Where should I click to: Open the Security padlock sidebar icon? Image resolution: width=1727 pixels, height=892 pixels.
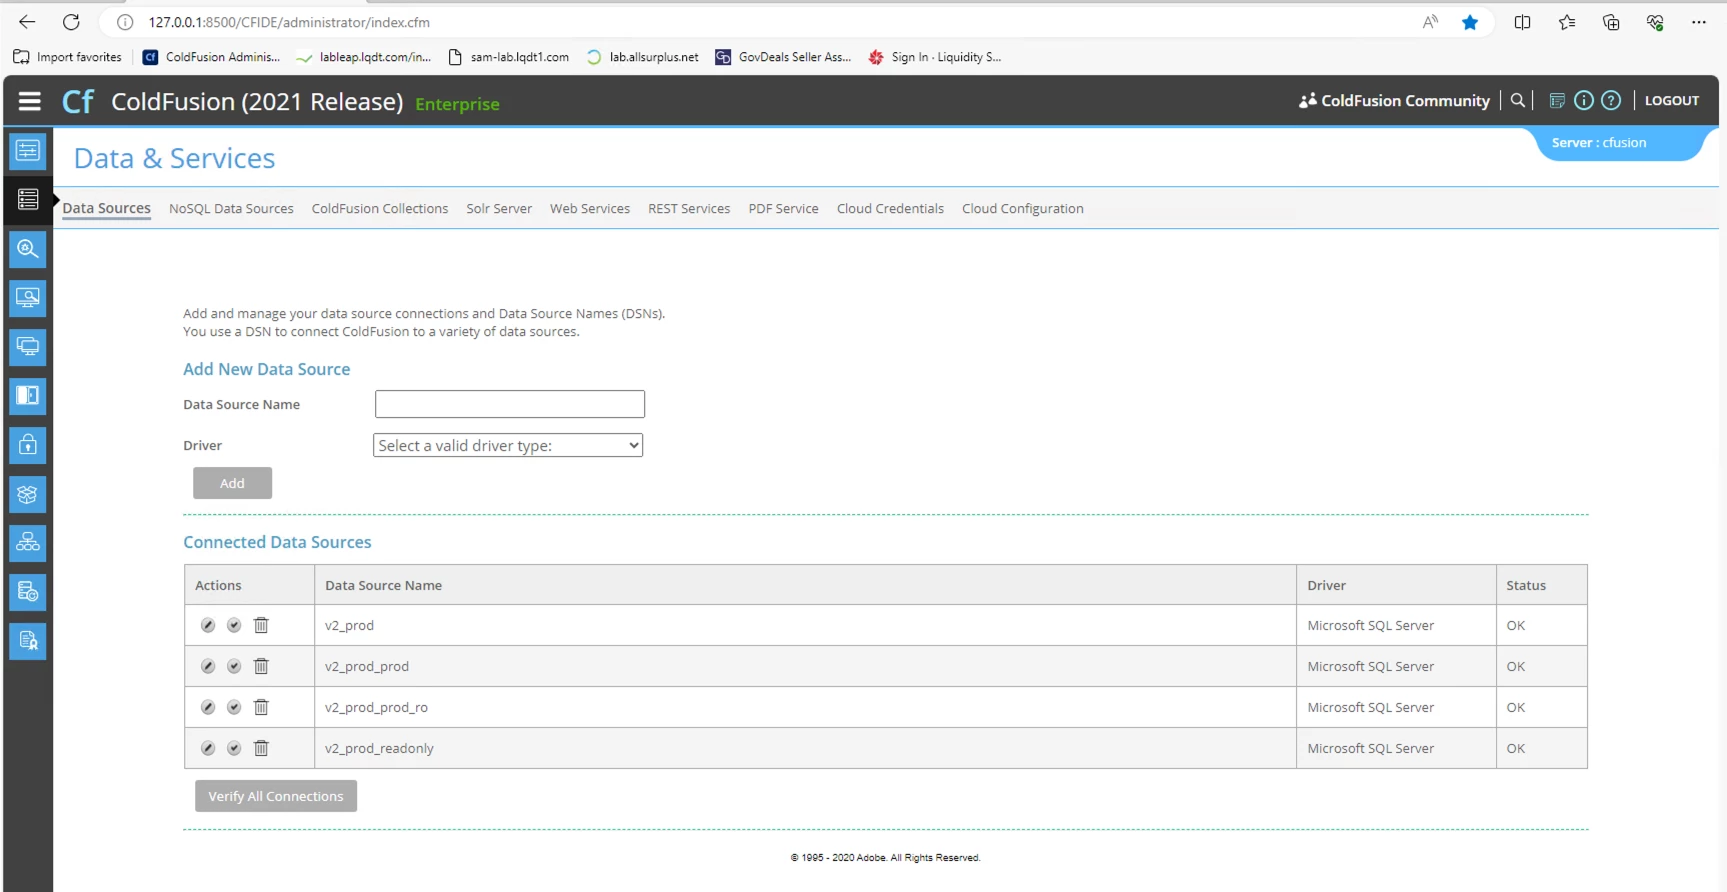click(x=28, y=445)
